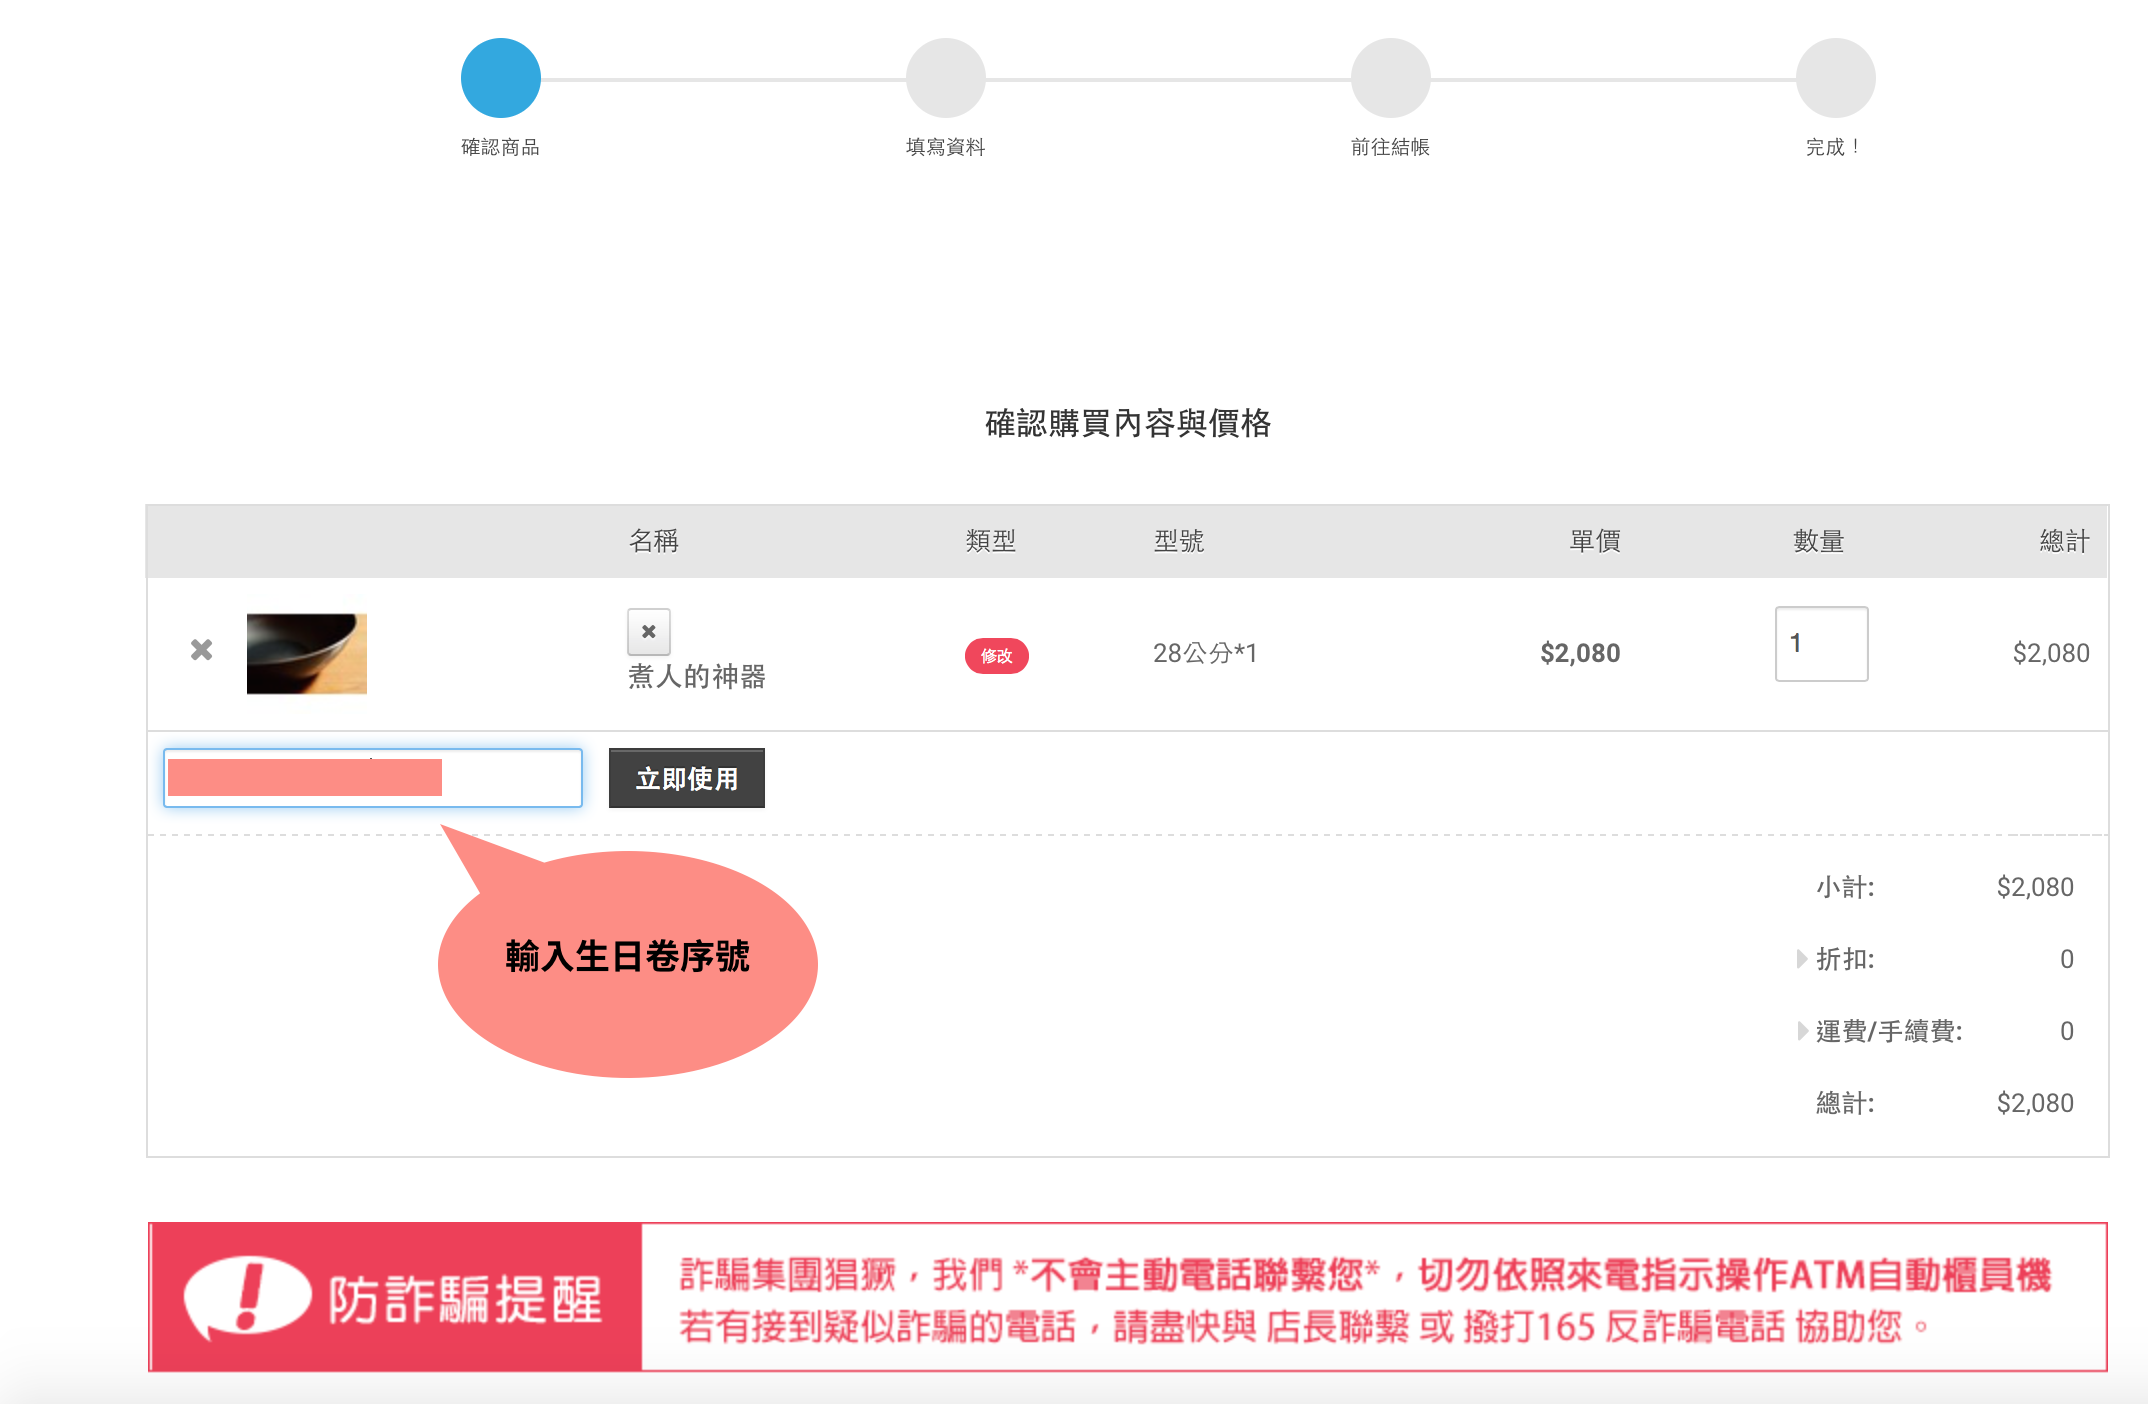Image resolution: width=2148 pixels, height=1404 pixels.
Task: Open the bowl product thumbnail
Action: [307, 653]
